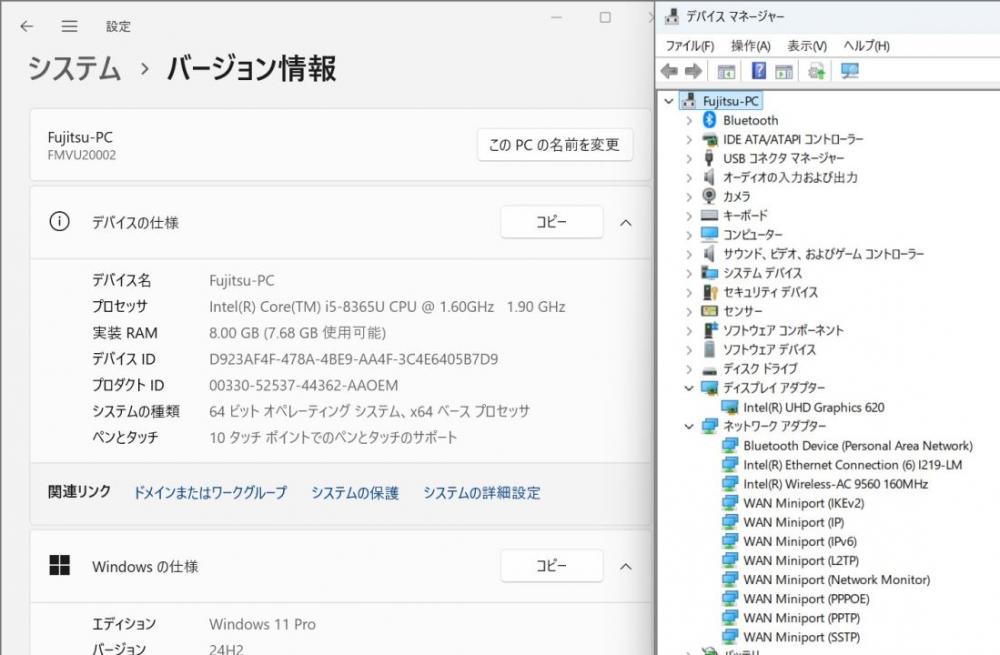
Task: Go back with the Settings back arrow
Action: click(x=26, y=26)
